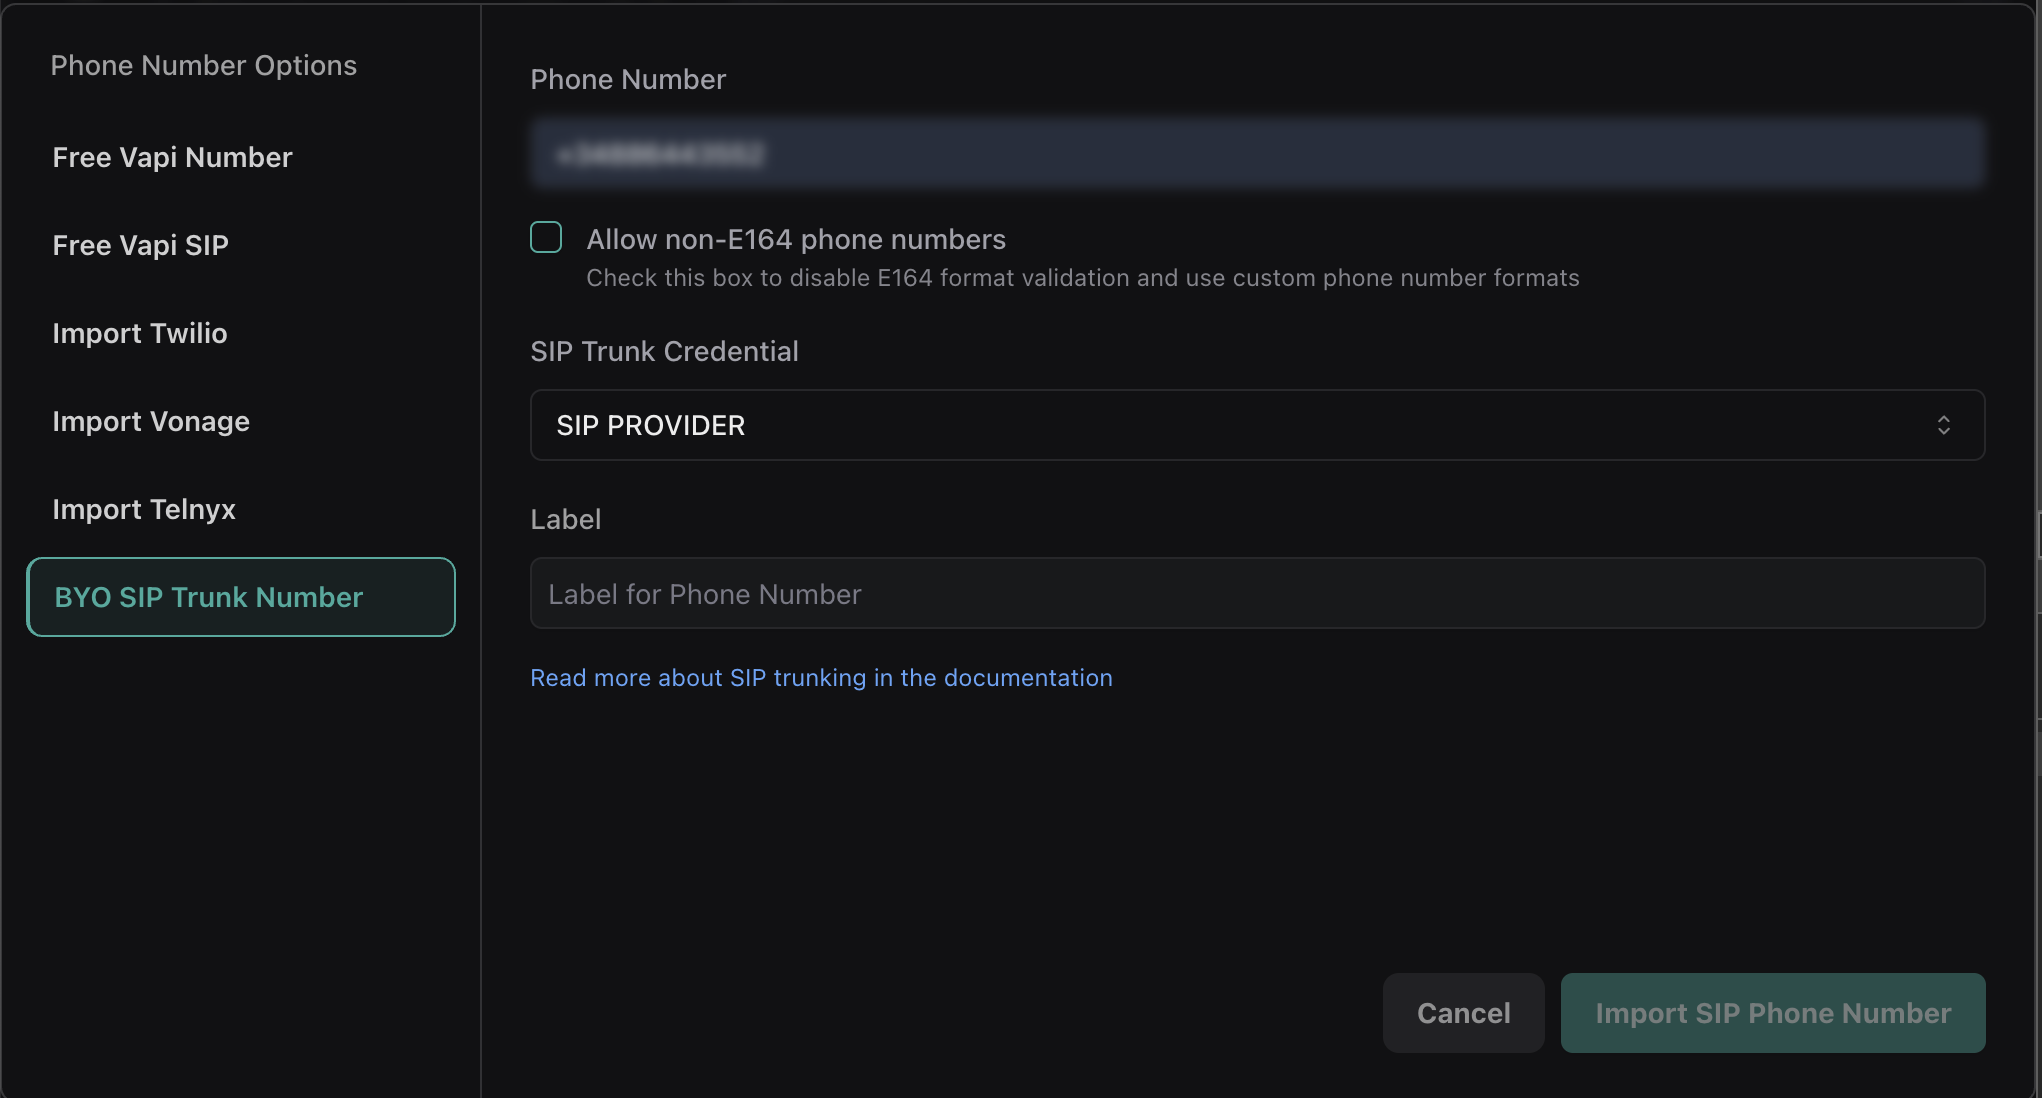Click Import SIP Phone Number
The image size is (2042, 1098).
pos(1772,1013)
